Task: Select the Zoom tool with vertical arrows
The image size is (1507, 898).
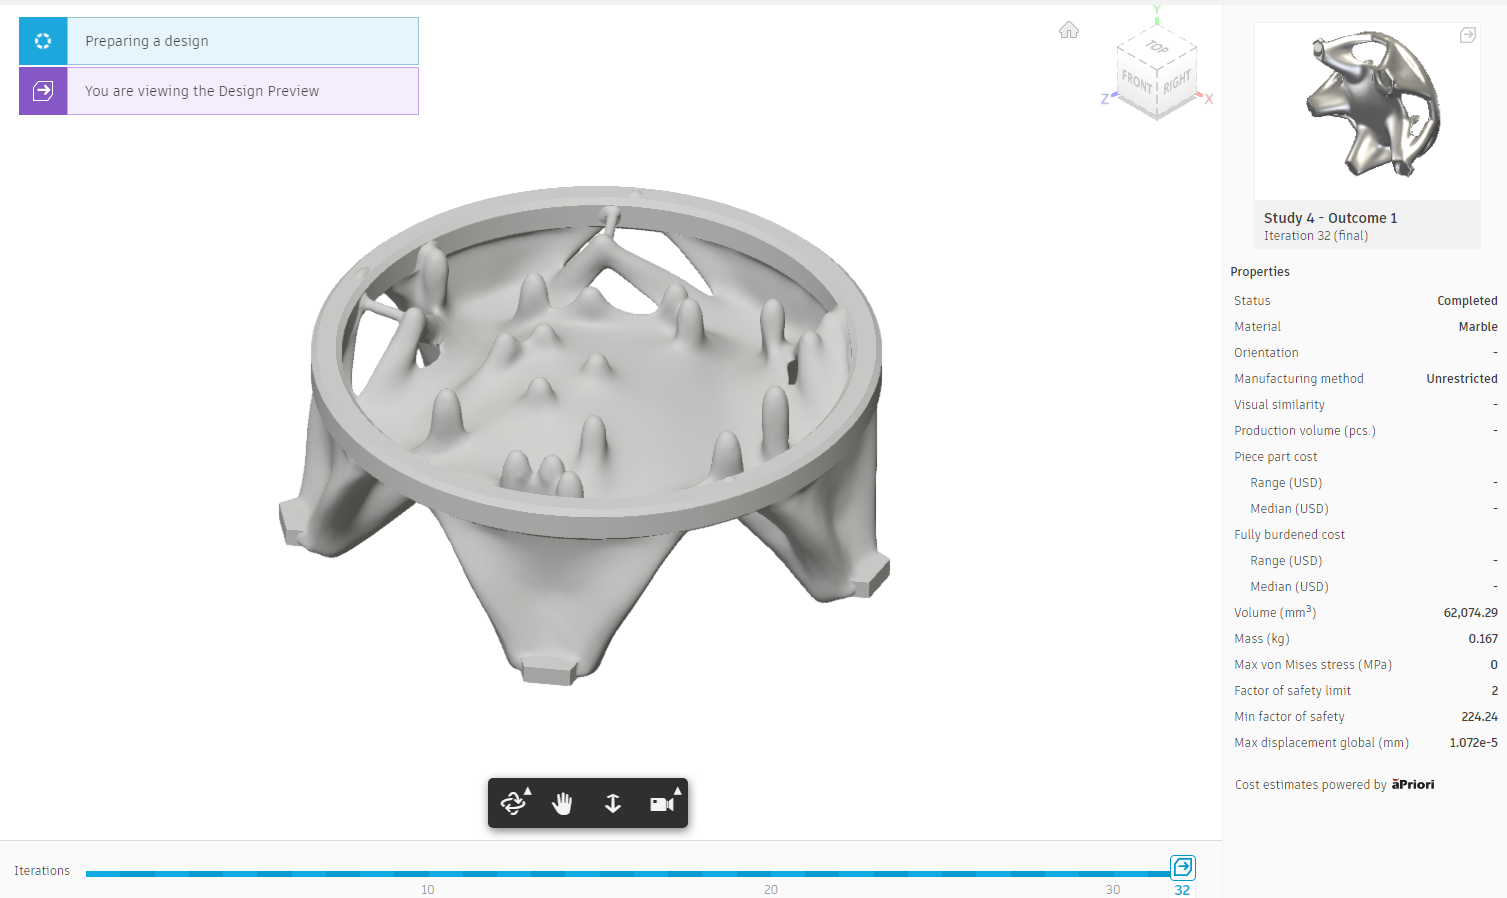Action: pos(613,803)
